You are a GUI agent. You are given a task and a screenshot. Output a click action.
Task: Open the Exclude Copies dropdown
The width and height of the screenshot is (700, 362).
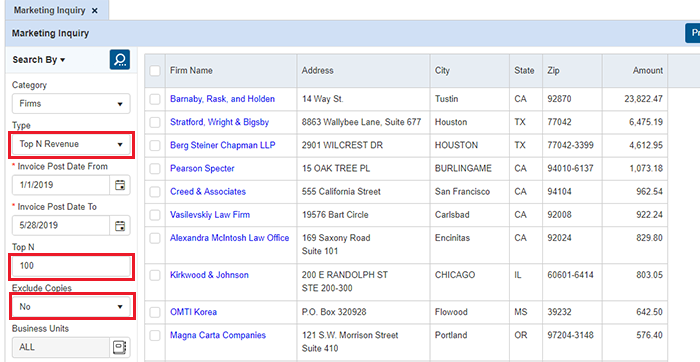71,307
